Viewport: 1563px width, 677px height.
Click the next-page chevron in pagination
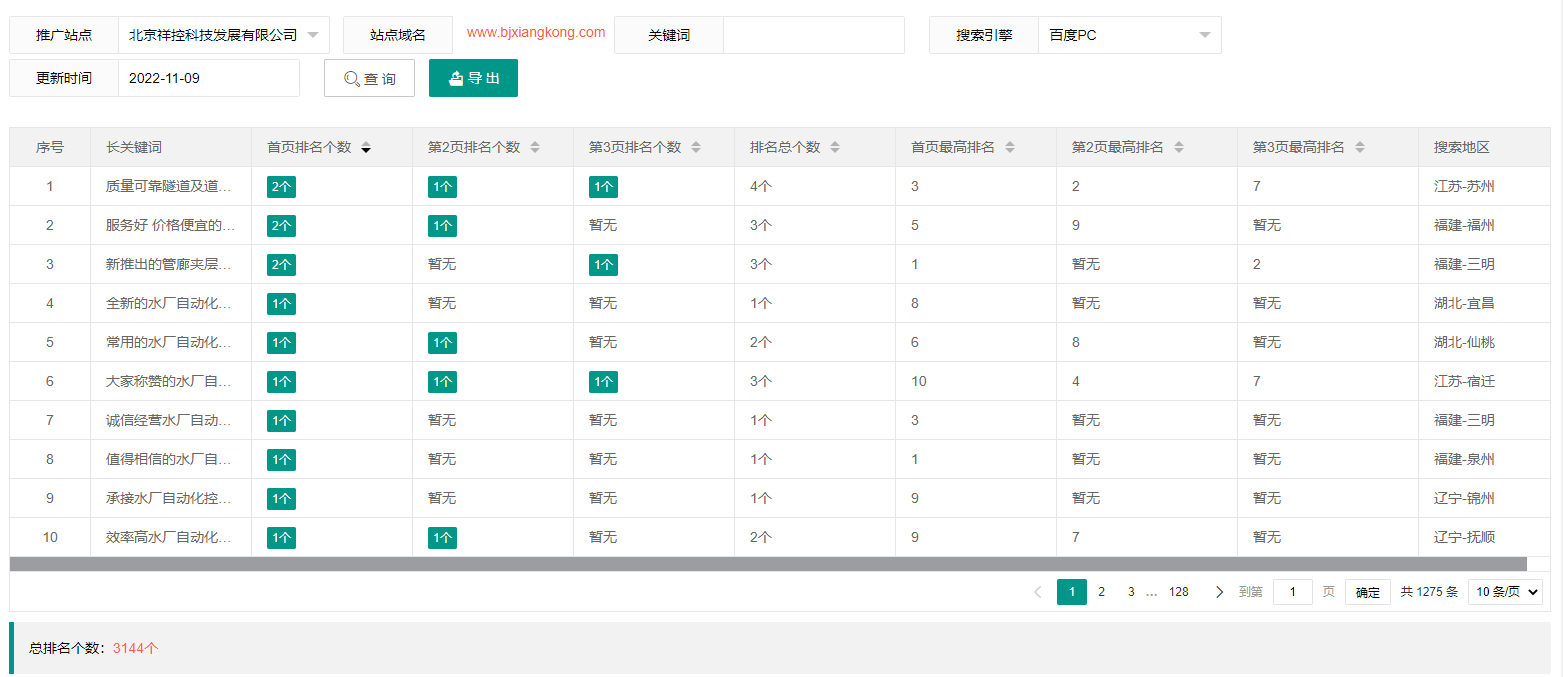click(1219, 592)
